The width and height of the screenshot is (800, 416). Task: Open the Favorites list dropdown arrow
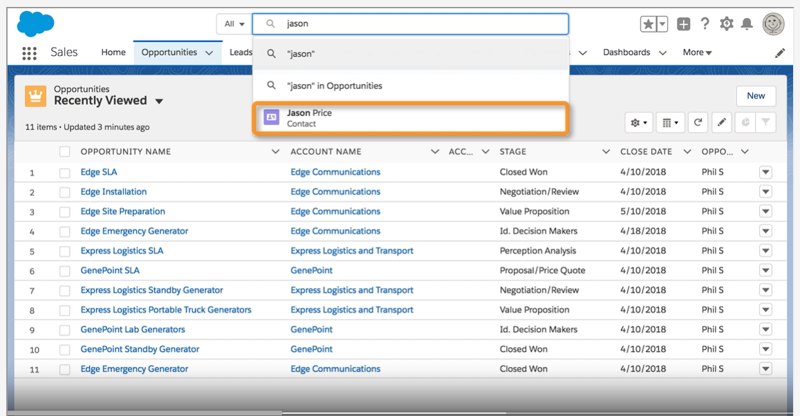point(662,23)
